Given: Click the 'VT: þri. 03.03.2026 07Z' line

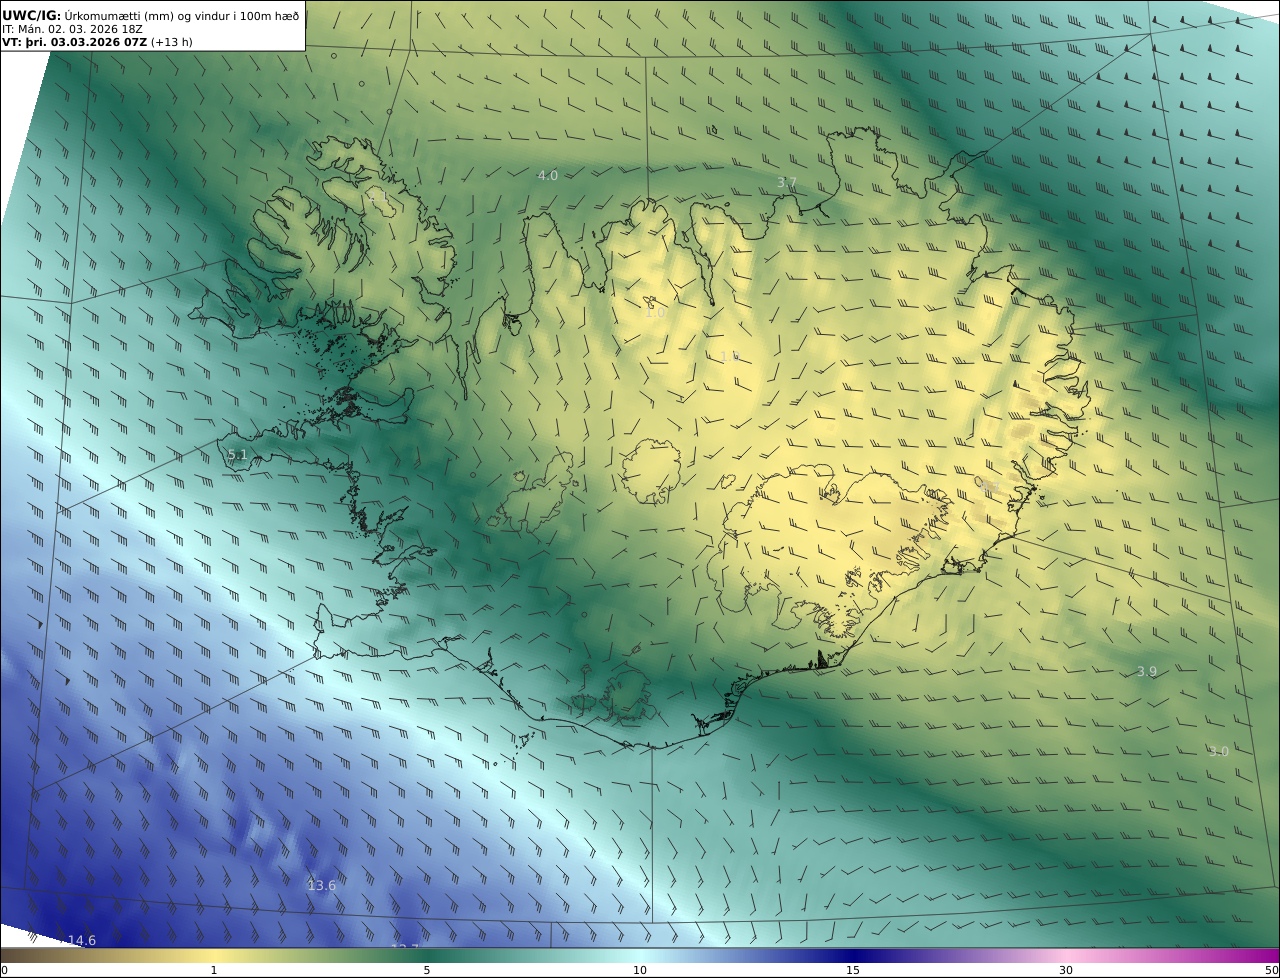Looking at the screenshot, I should tap(97, 42).
